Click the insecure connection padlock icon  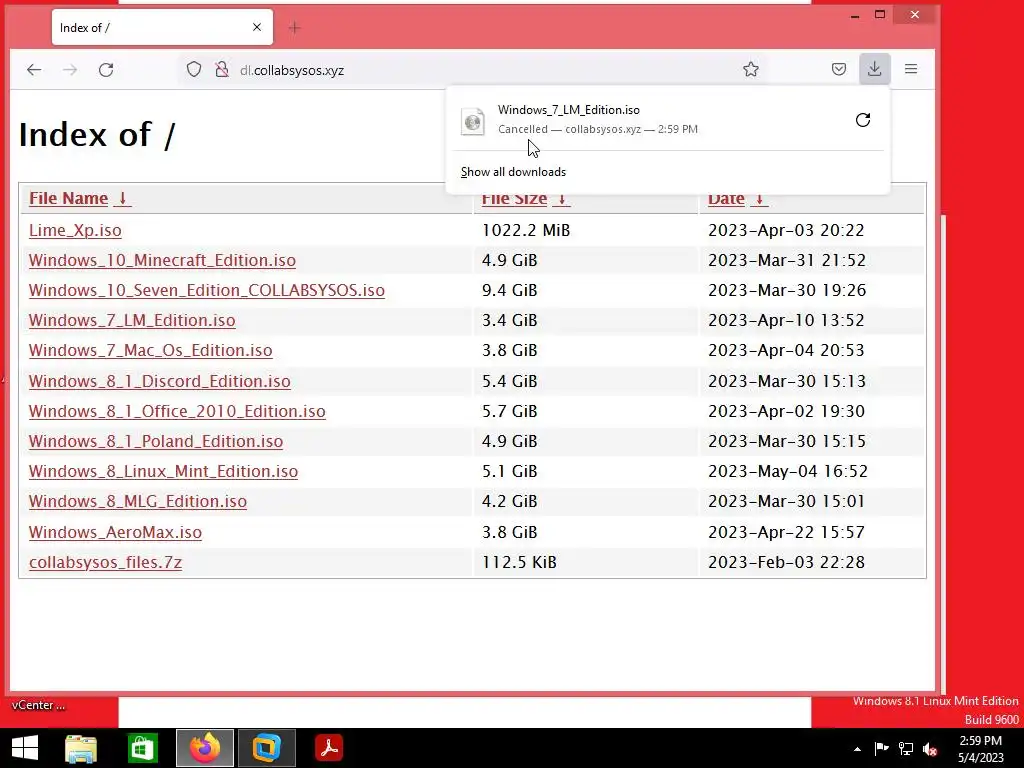point(222,69)
